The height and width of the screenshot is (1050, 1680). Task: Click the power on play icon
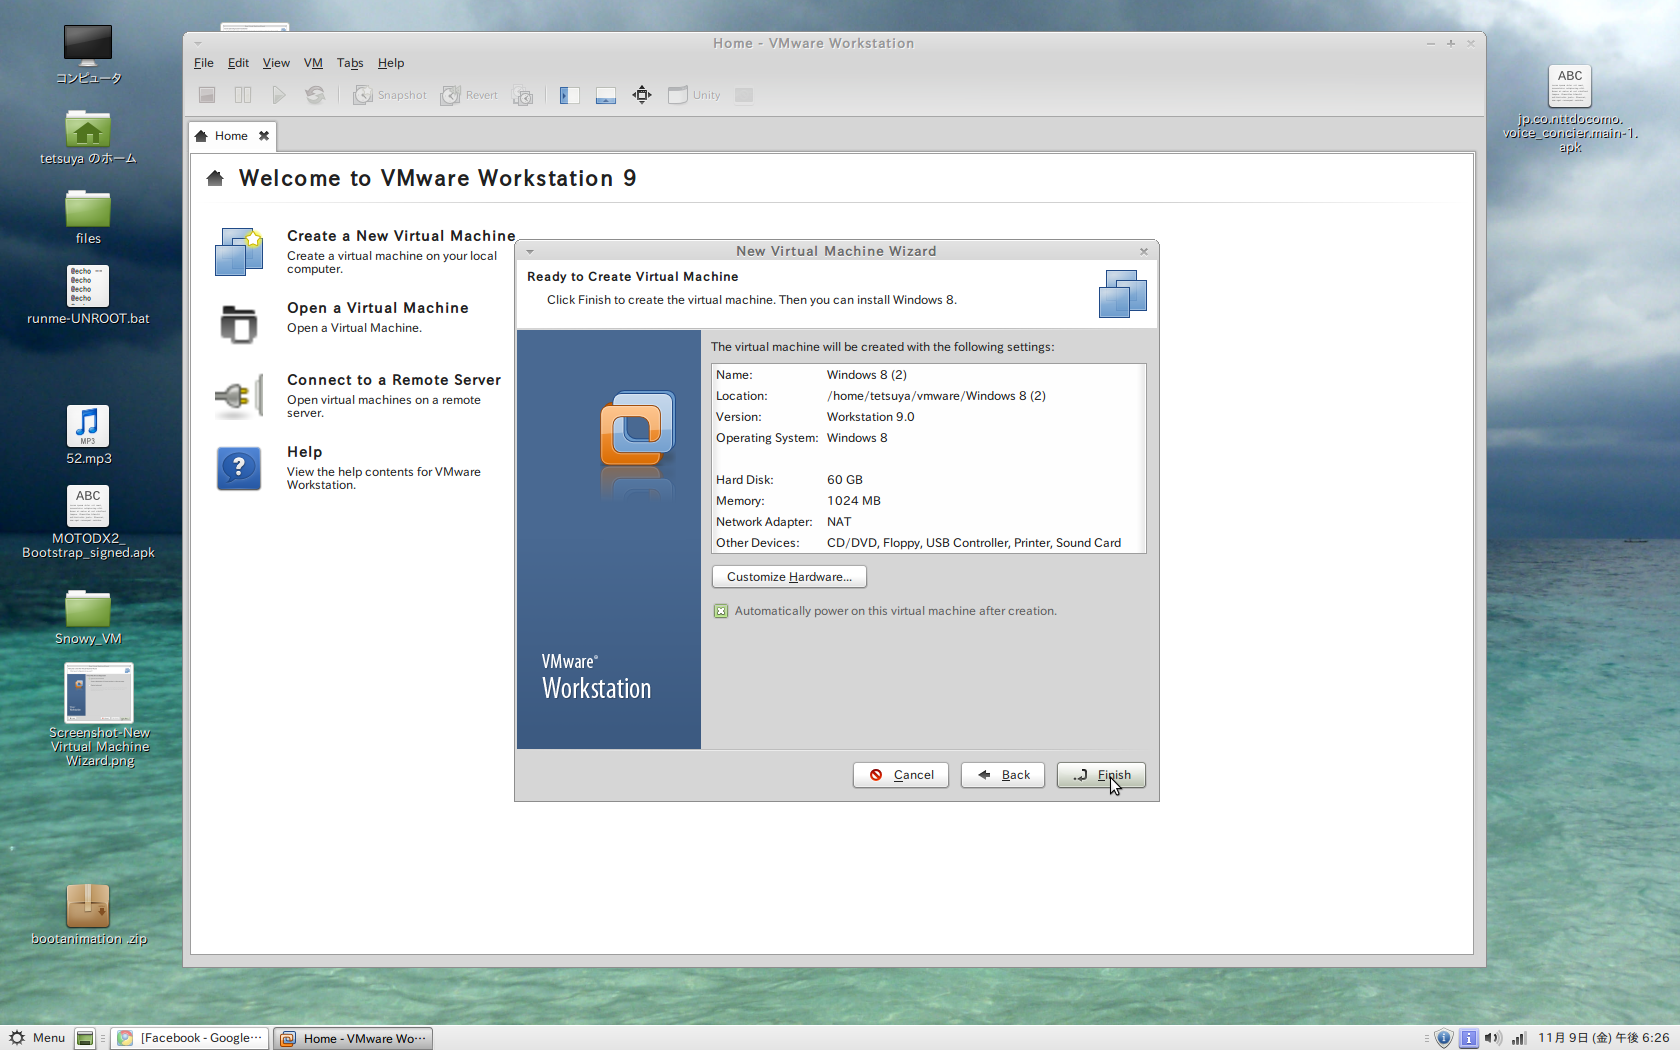pos(279,95)
